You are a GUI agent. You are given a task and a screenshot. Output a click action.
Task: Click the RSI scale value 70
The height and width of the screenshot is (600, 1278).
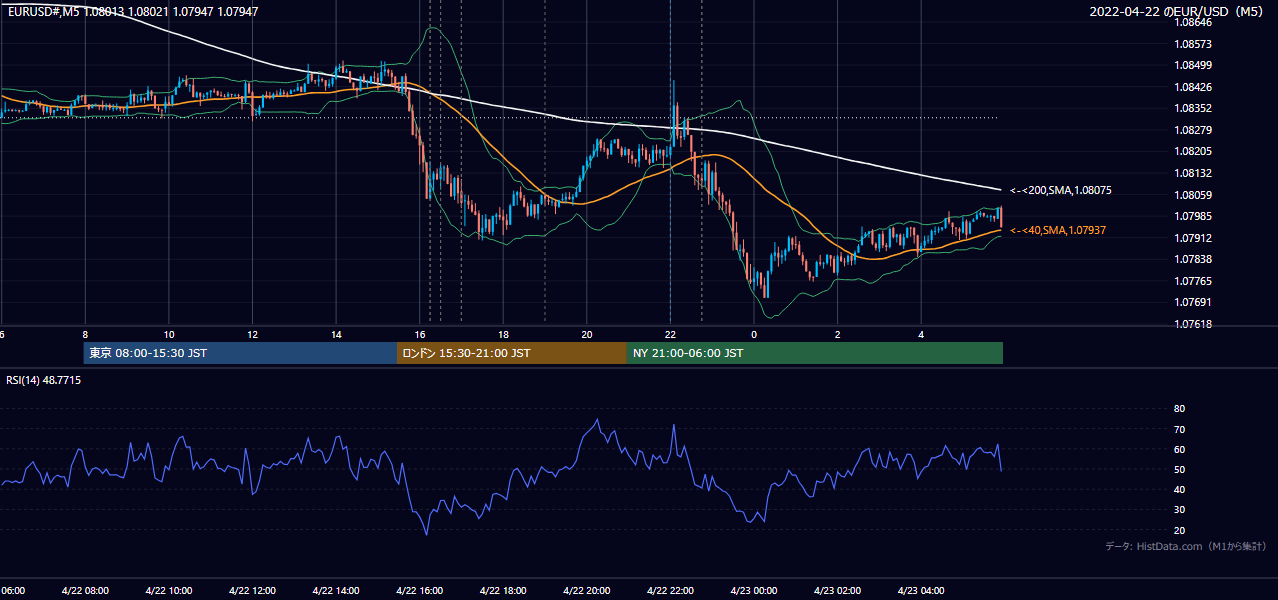(x=1179, y=429)
